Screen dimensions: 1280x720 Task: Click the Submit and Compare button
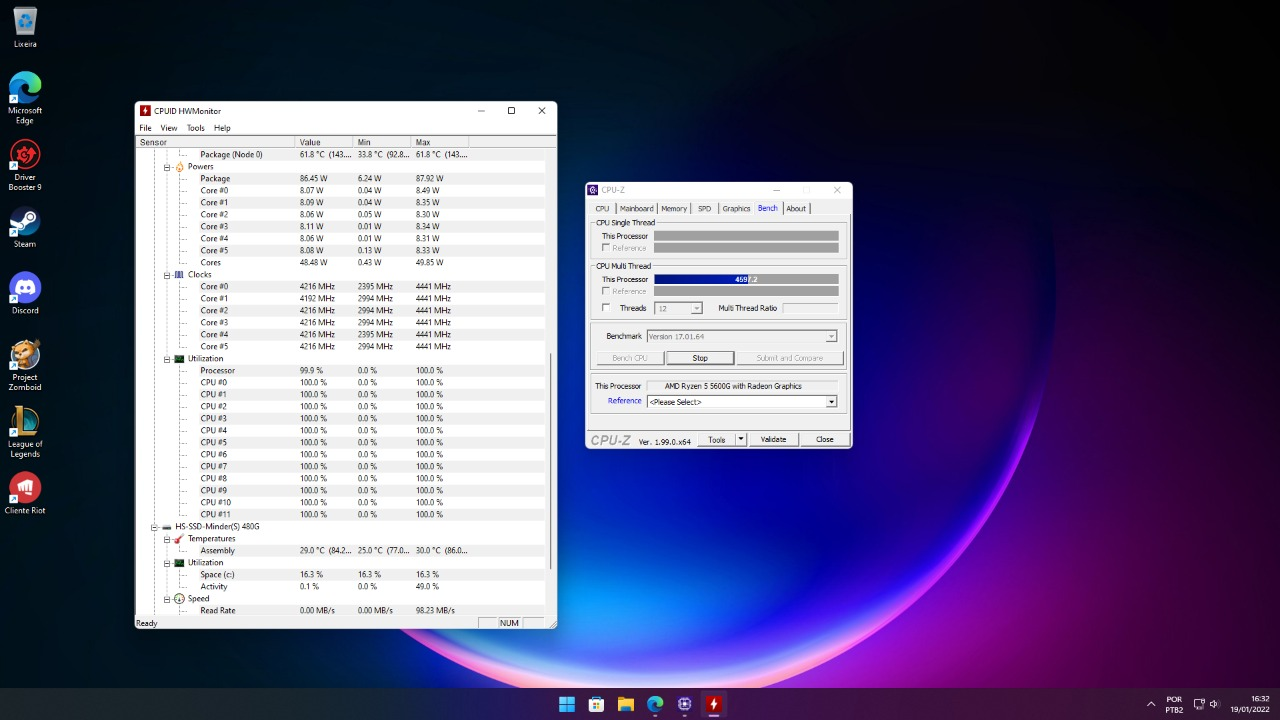click(790, 358)
